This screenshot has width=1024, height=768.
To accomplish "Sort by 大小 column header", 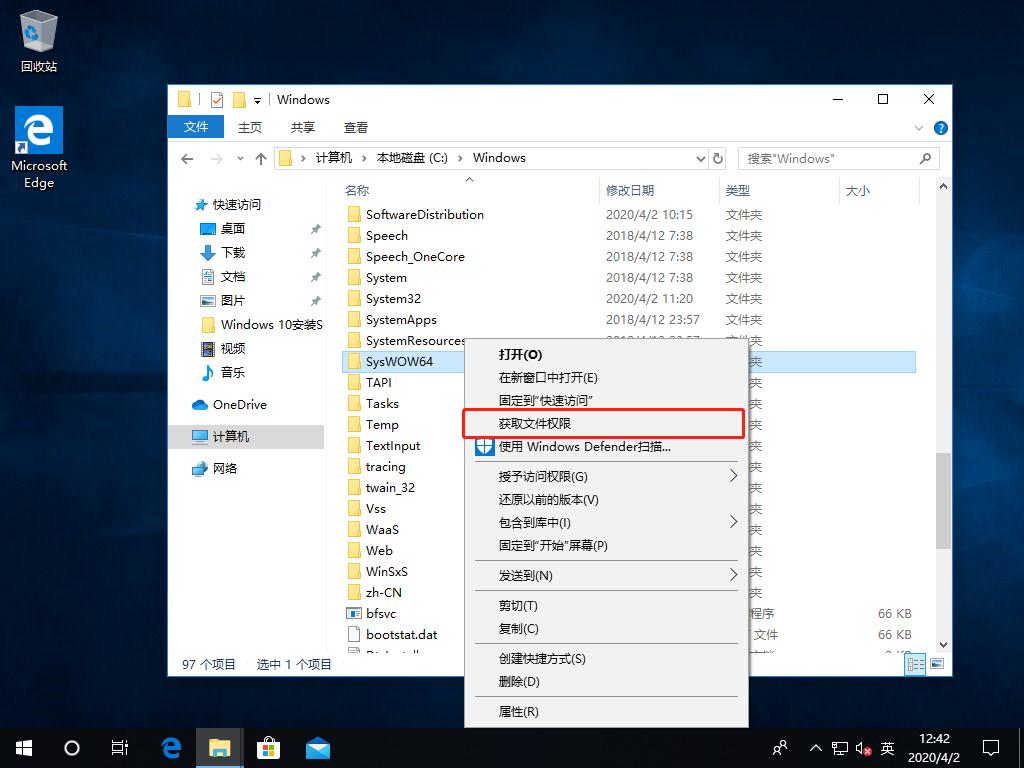I will [x=857, y=190].
